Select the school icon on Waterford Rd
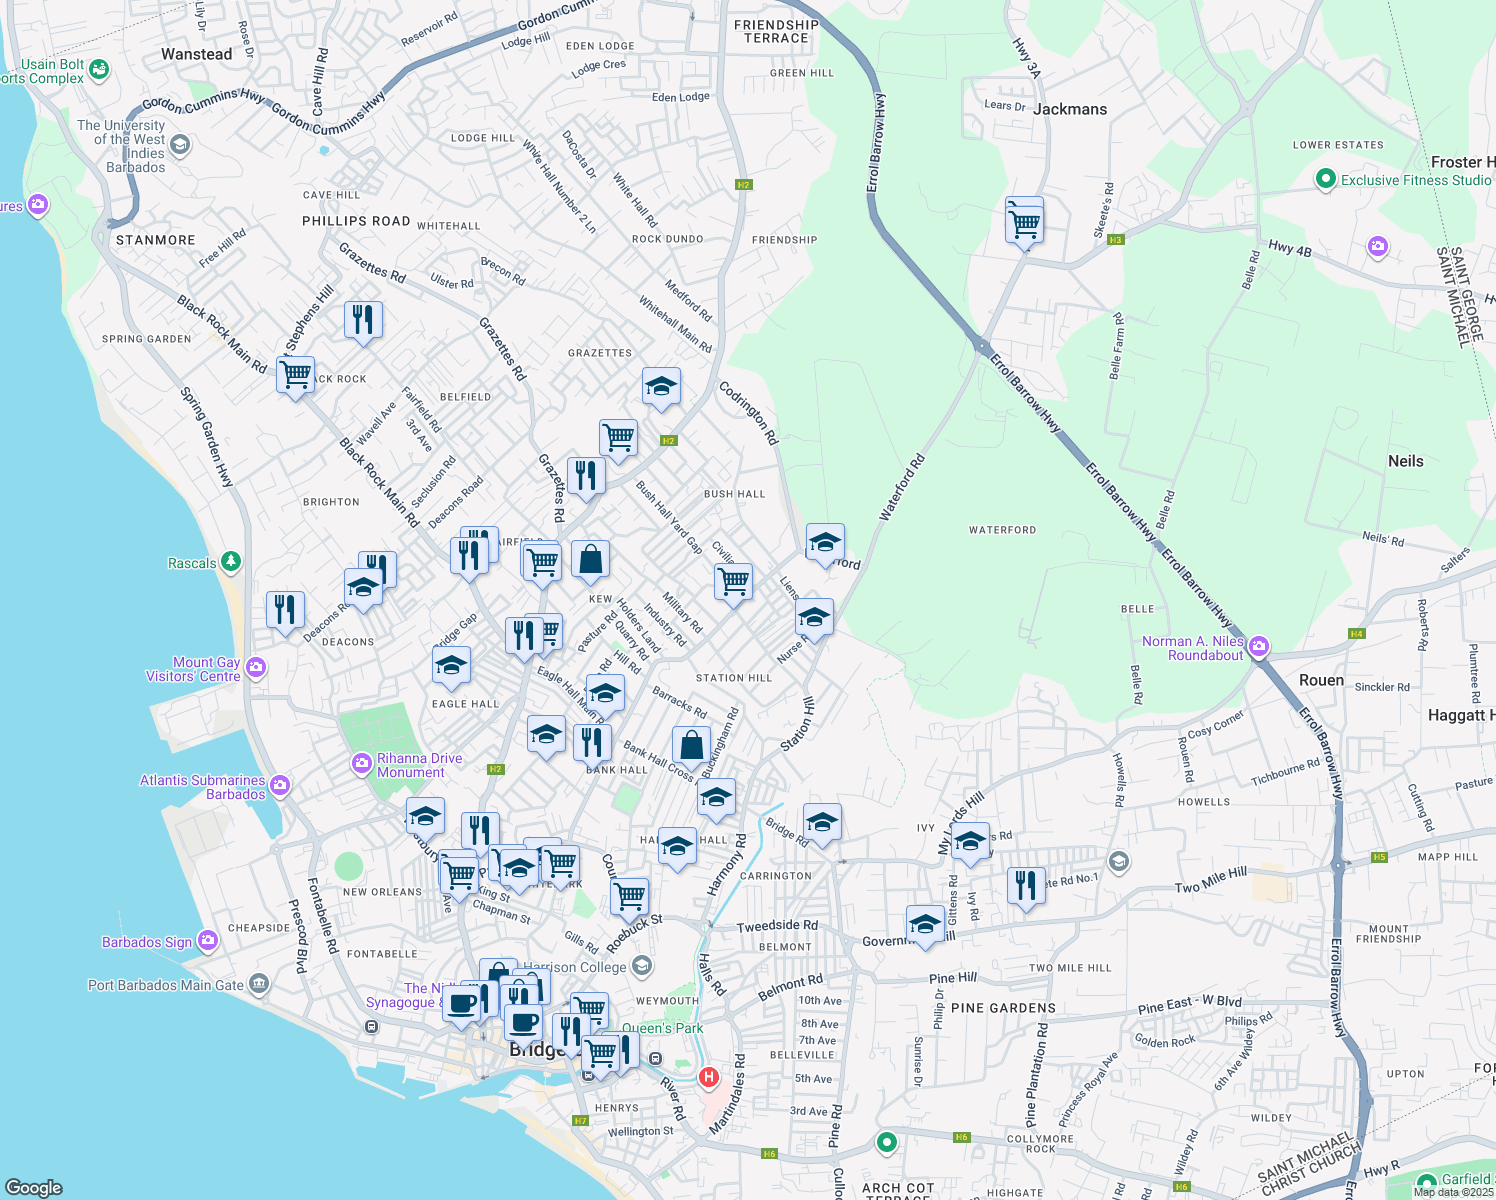 pos(825,543)
